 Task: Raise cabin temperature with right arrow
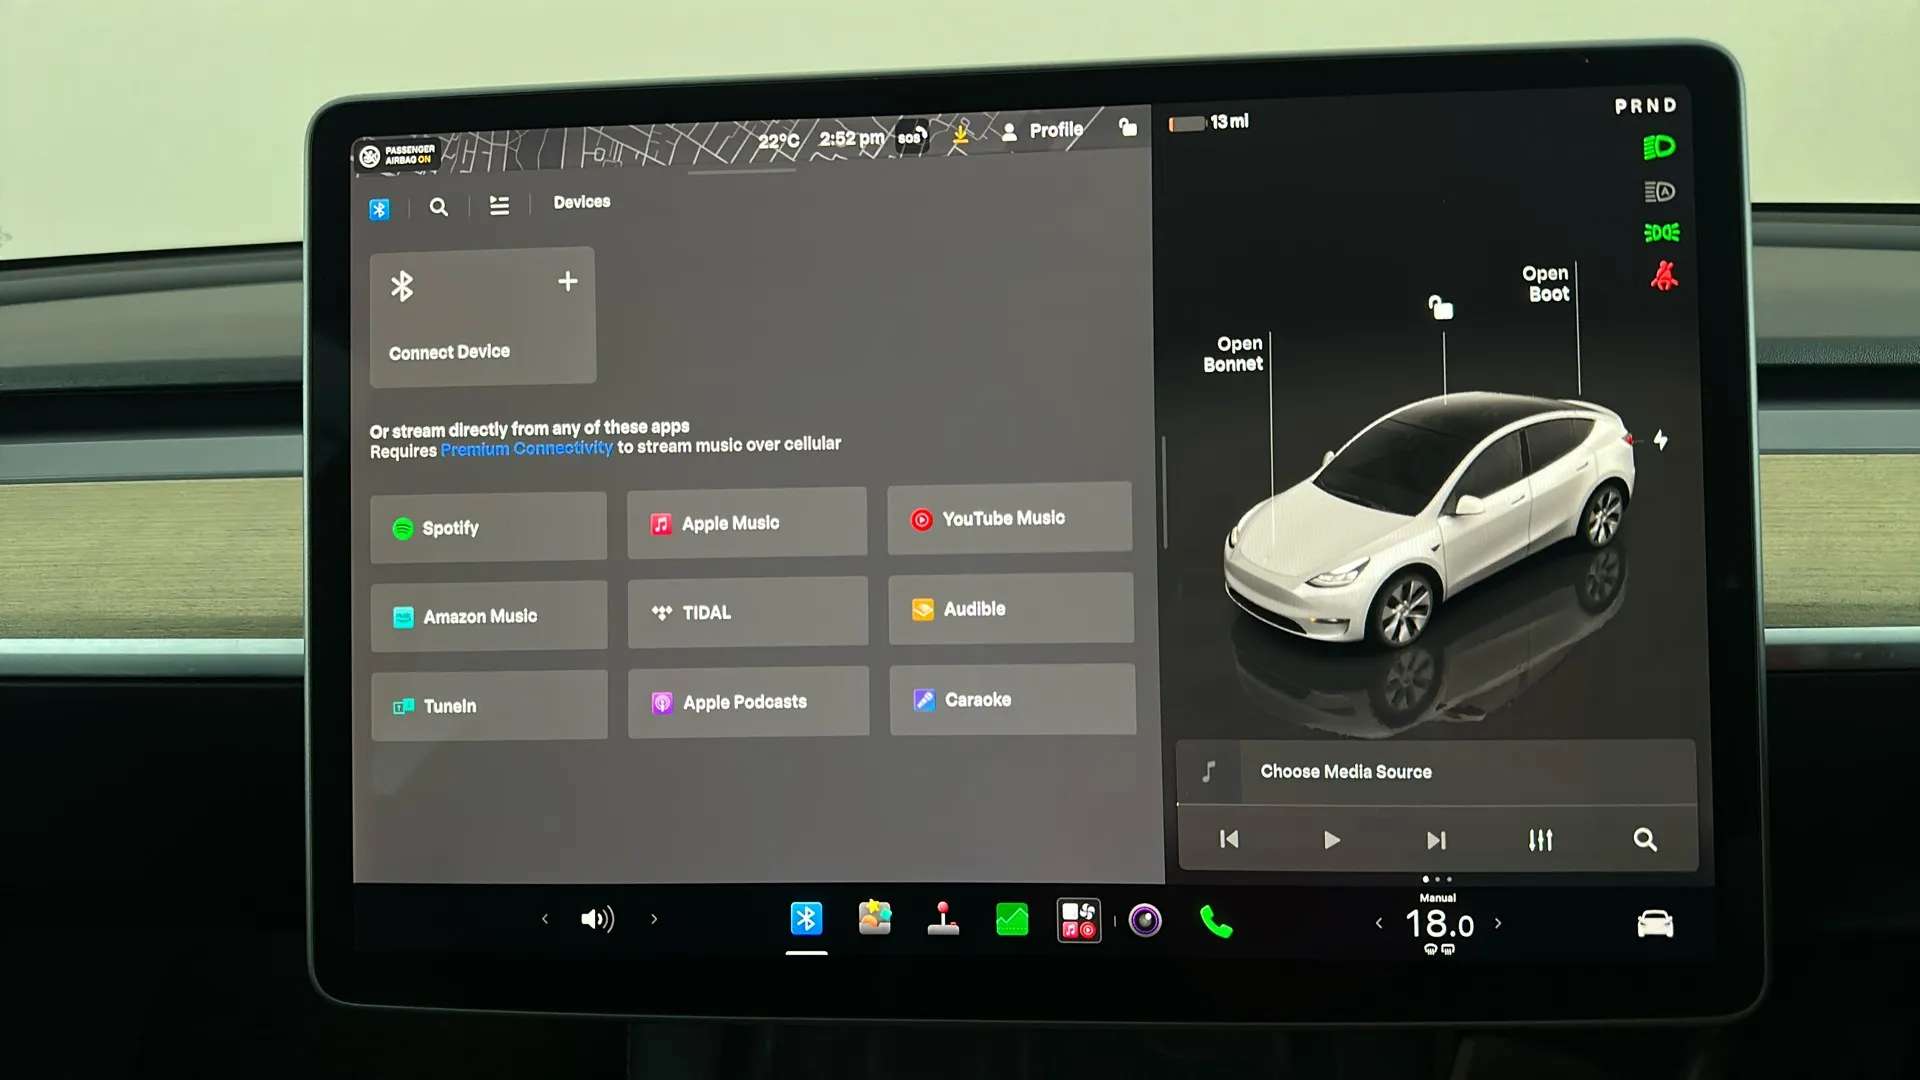[1498, 924]
